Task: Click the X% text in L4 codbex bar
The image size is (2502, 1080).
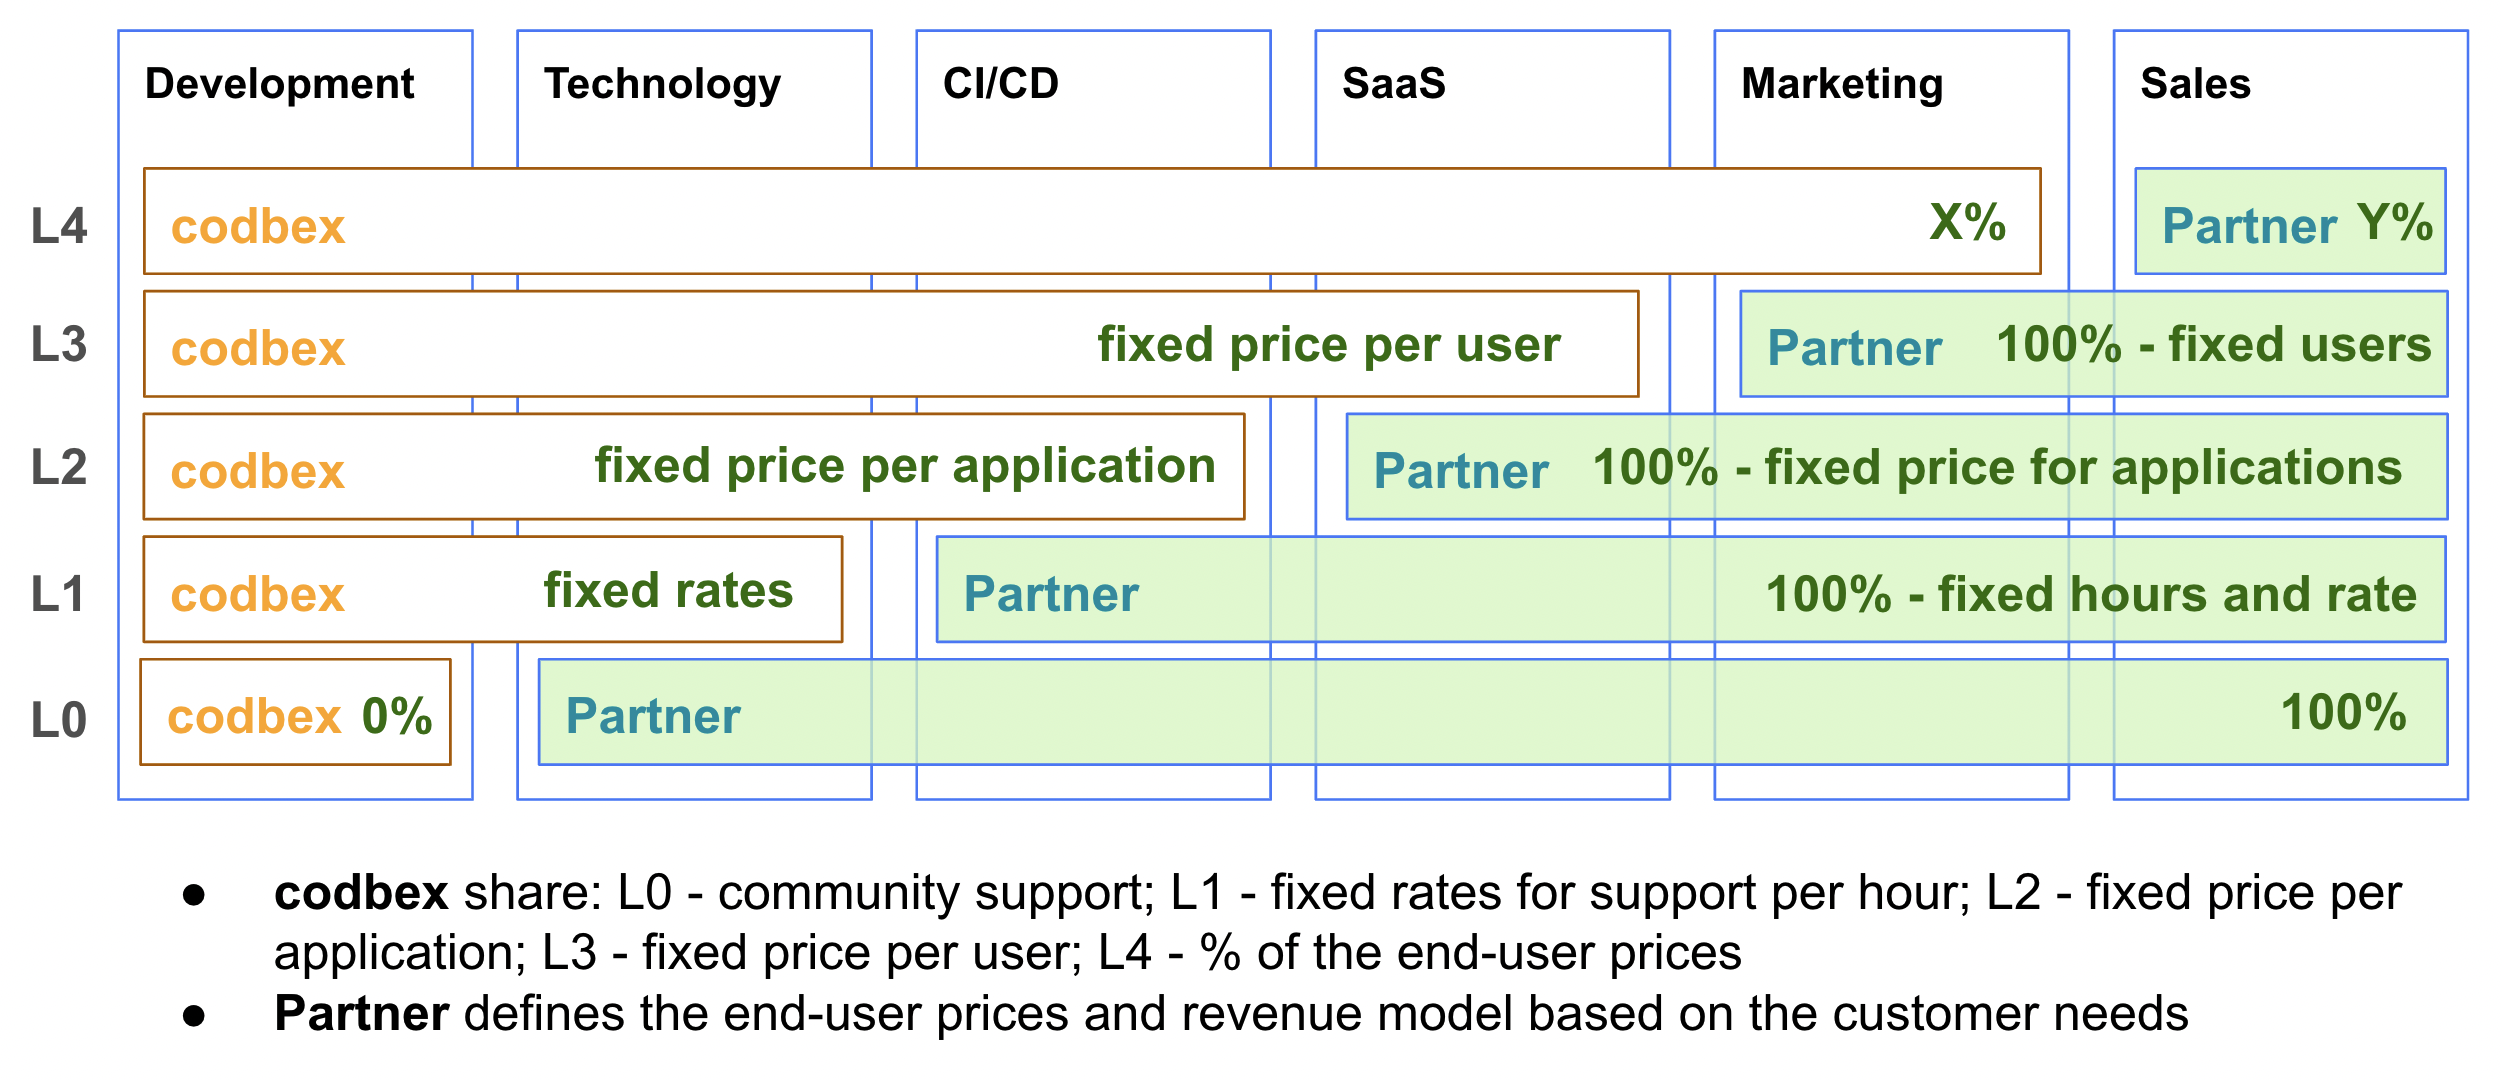Action: (x=1967, y=222)
